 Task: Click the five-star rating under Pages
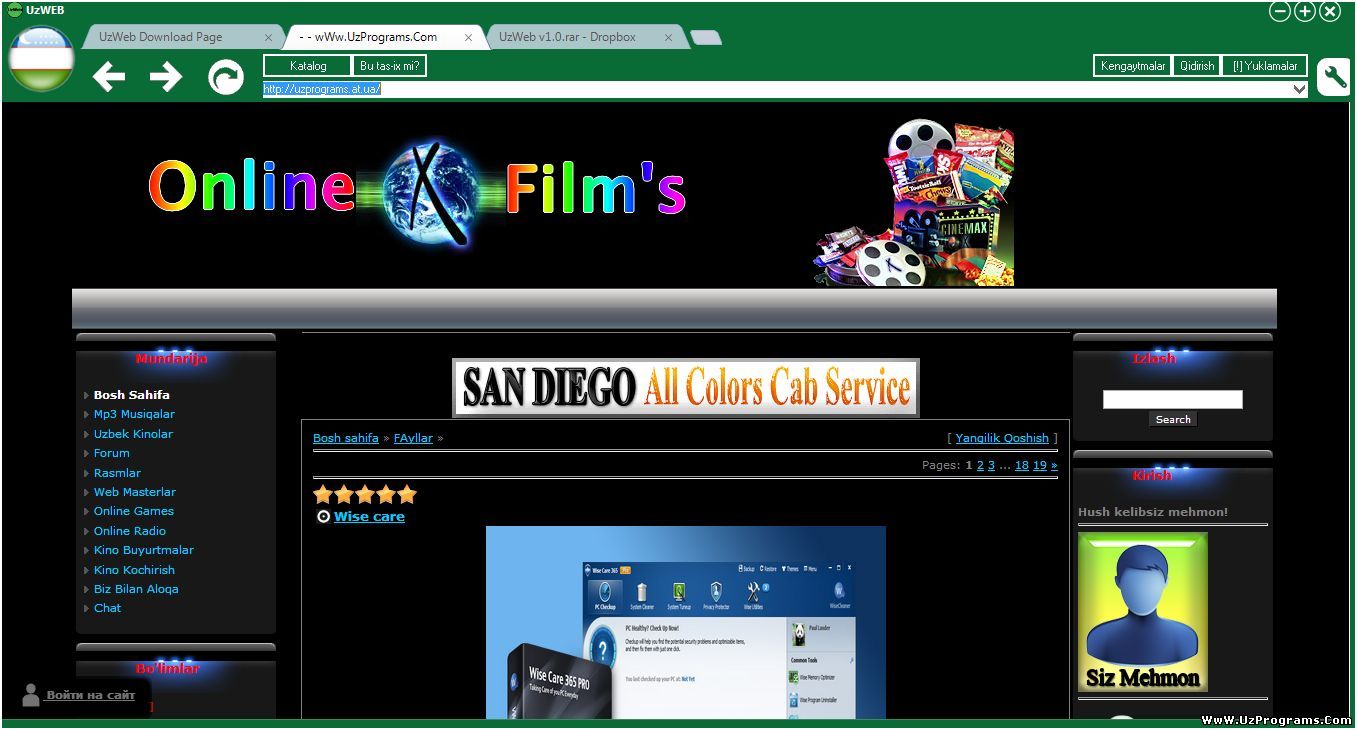click(x=365, y=494)
